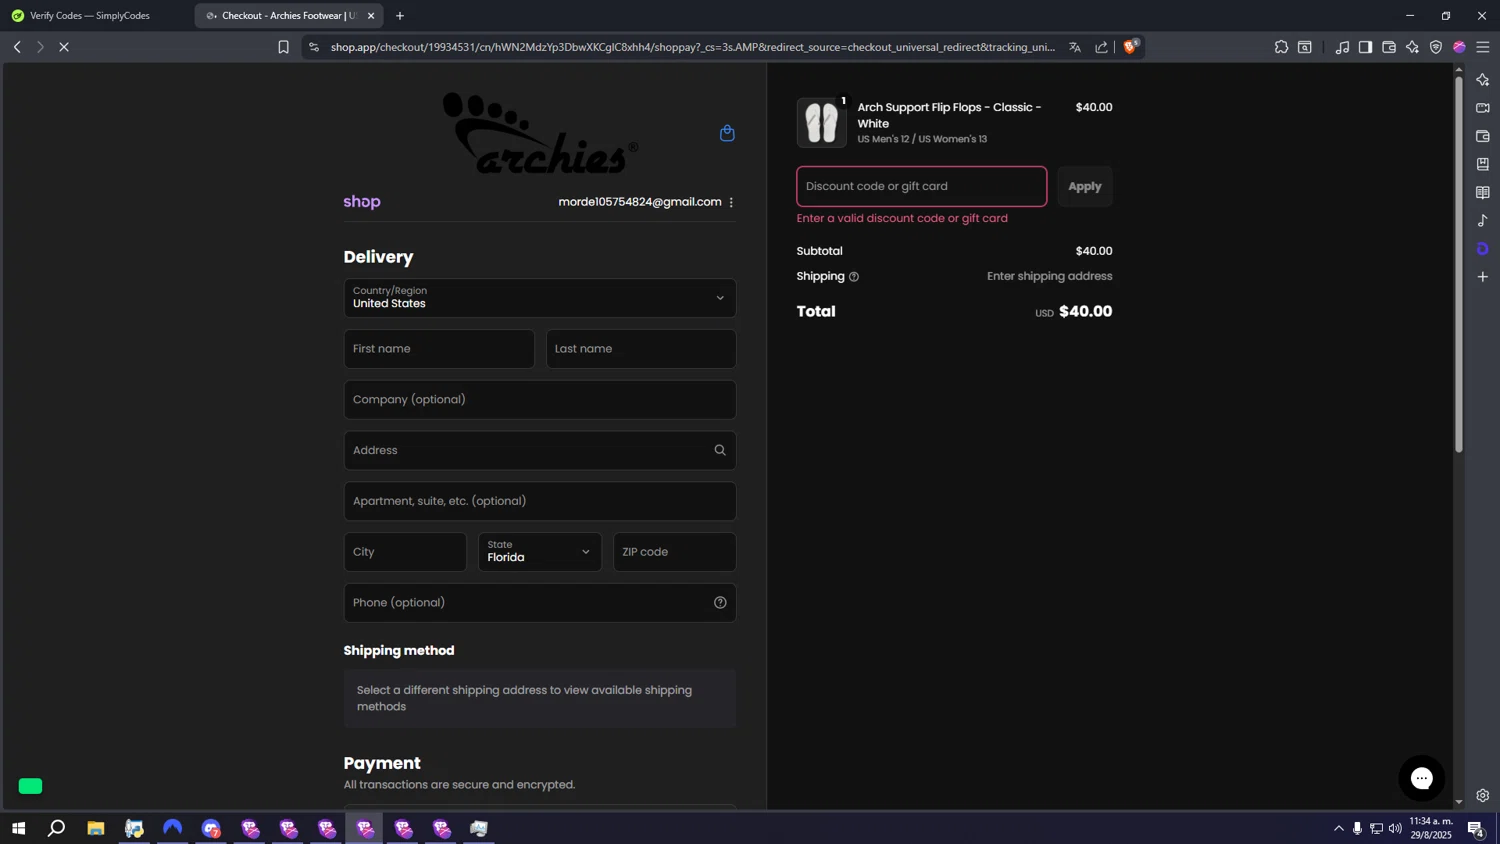This screenshot has height=844, width=1500.
Task: Show hidden system tray icons
Action: 1339,828
